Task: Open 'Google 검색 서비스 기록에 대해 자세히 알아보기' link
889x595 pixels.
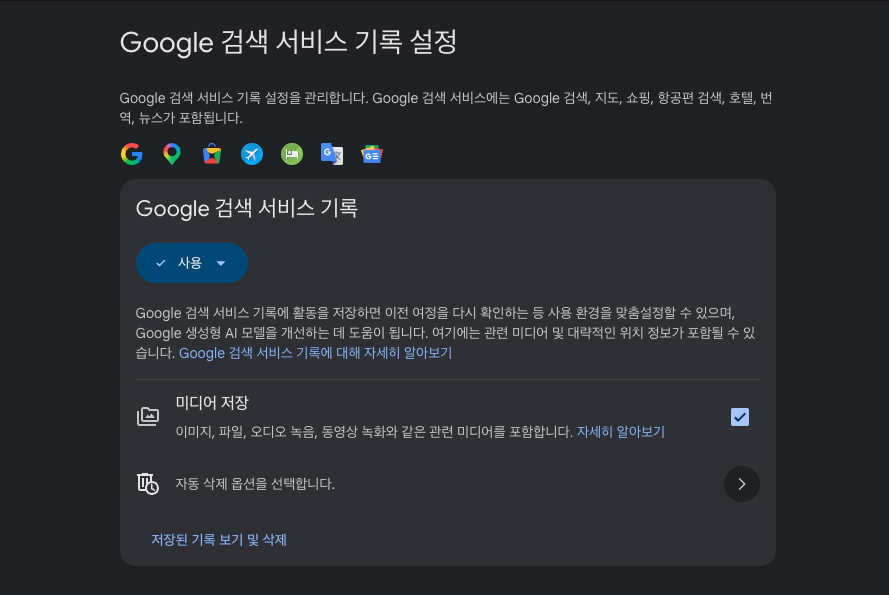Action: point(315,353)
